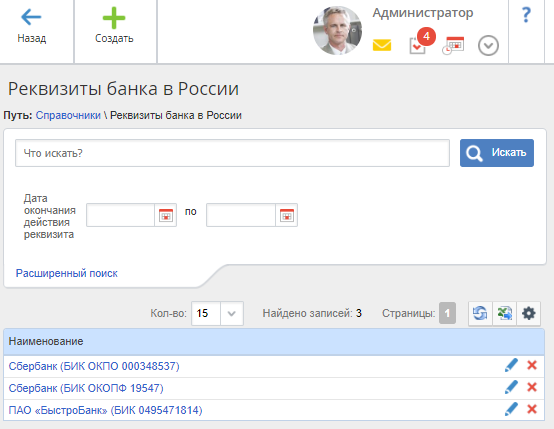Expand the circled chevron user menu
Screen dimensions: 554x429
(x=488, y=46)
